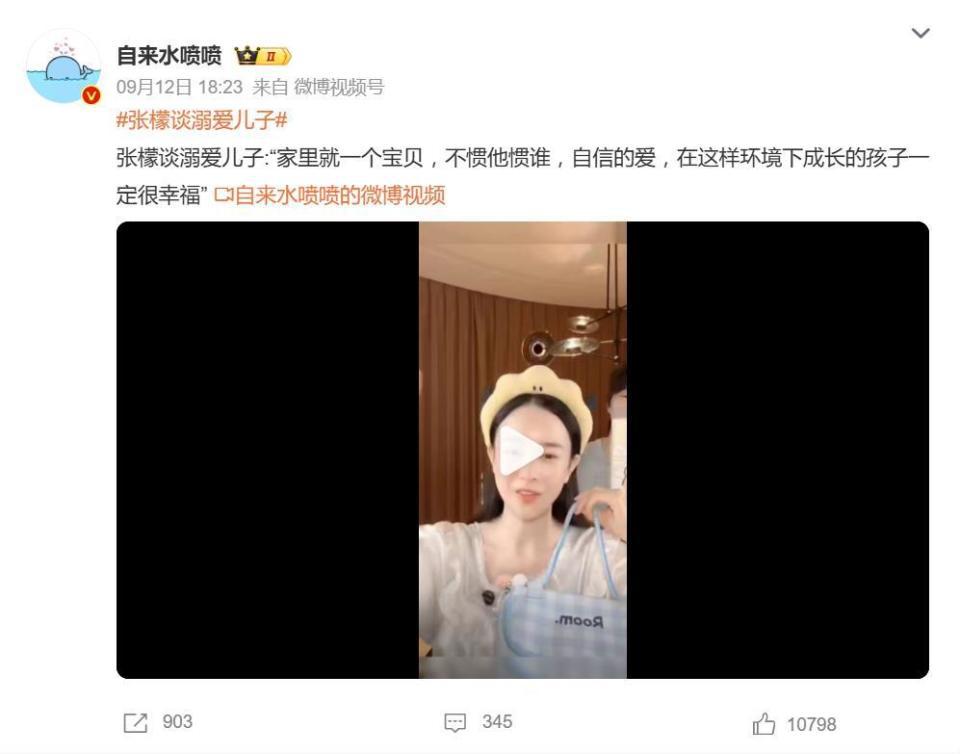Click the 微博视频号 source link
This screenshot has width=960, height=754.
click(339, 87)
